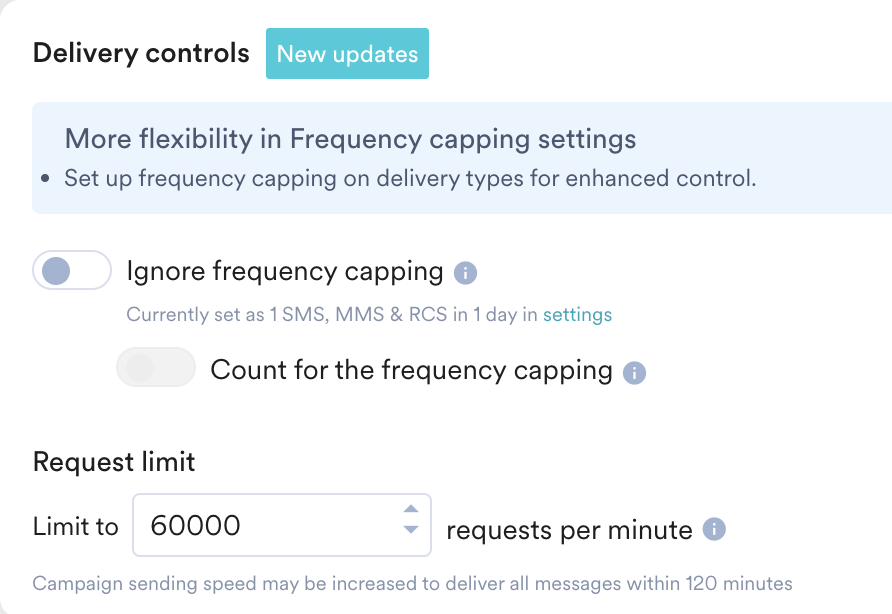
Task: Click the Ignore frequency capping label text
Action: [285, 271]
